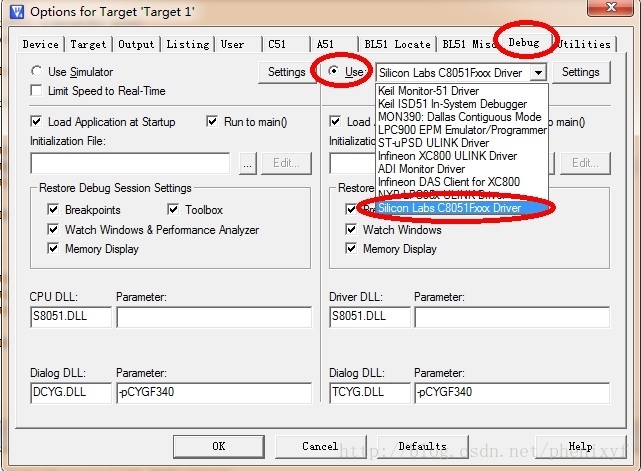641x471 pixels.
Task: Choose Keil Monitor-51 Driver from list
Action: 462,91
